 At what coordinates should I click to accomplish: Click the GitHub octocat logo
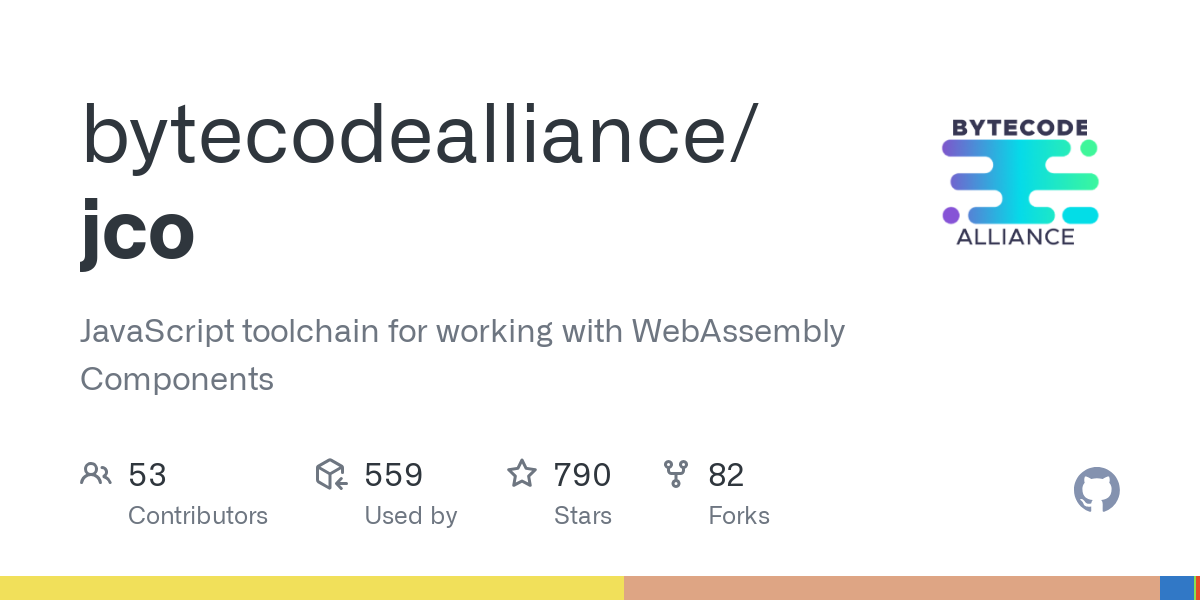click(x=1096, y=490)
